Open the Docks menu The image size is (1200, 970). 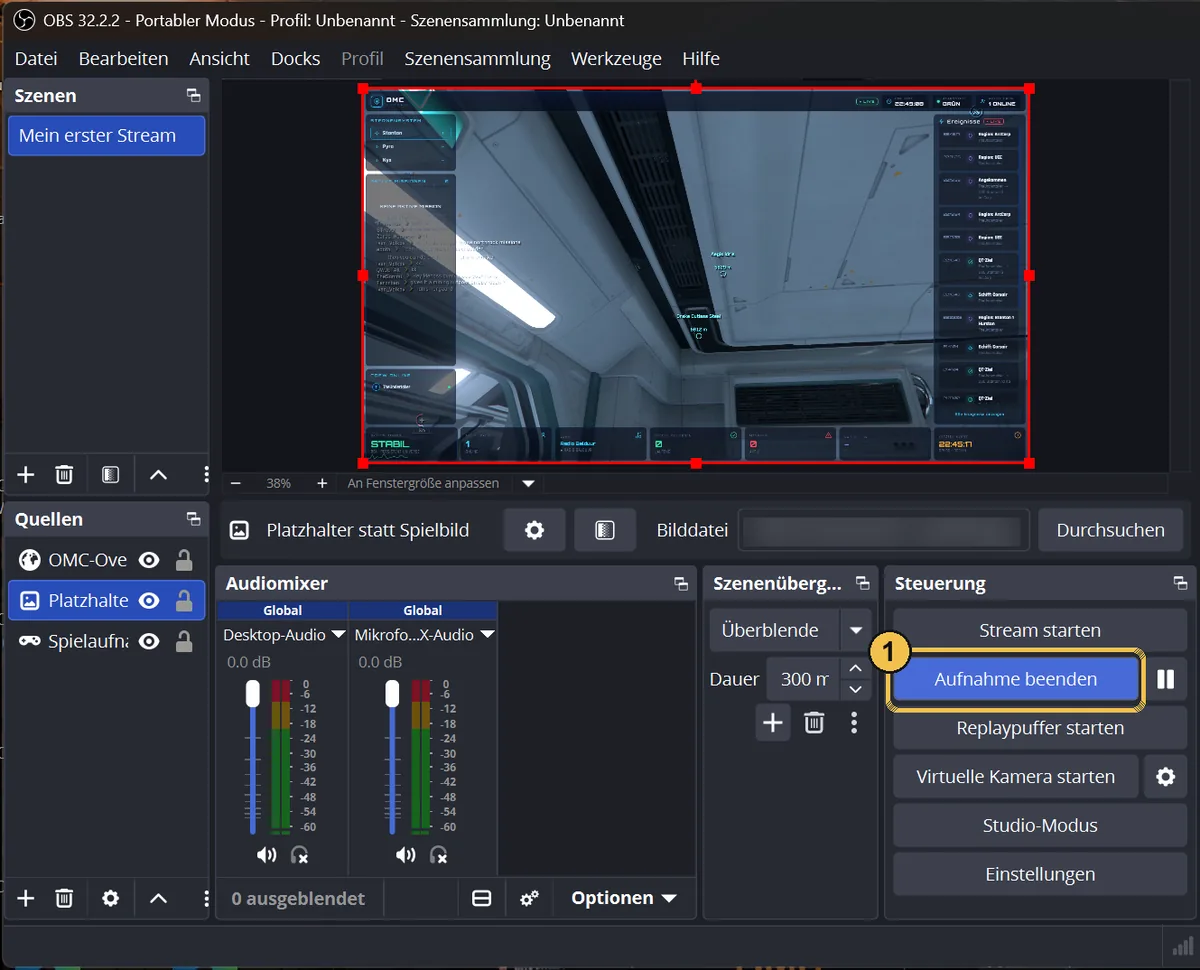tap(295, 59)
